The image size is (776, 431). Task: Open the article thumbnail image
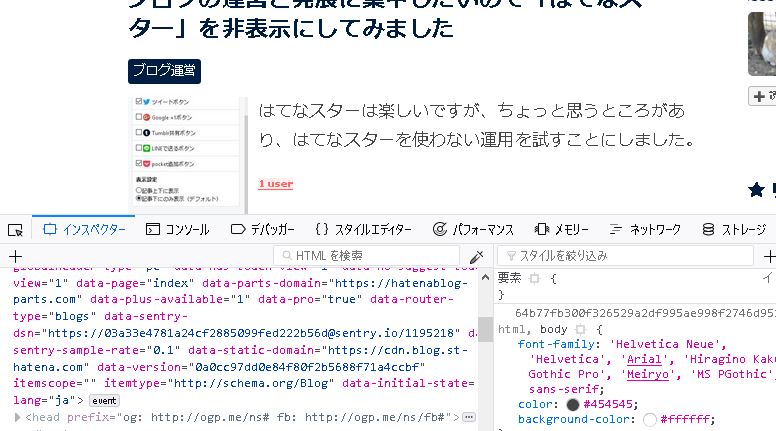point(188,155)
